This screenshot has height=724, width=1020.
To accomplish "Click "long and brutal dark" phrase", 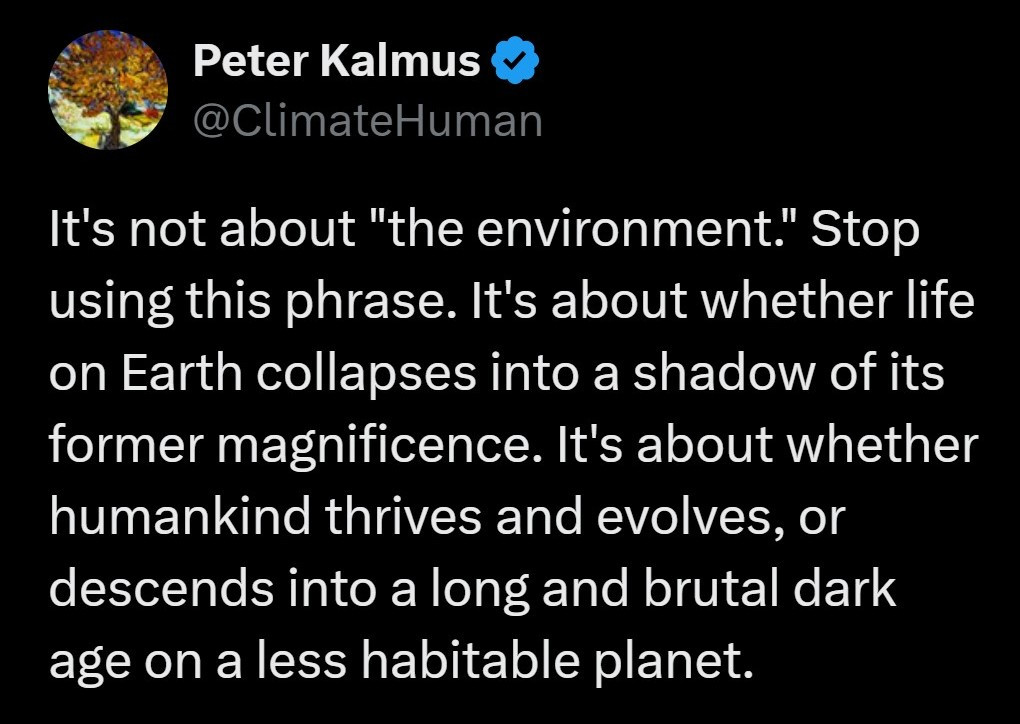I will point(662,590).
